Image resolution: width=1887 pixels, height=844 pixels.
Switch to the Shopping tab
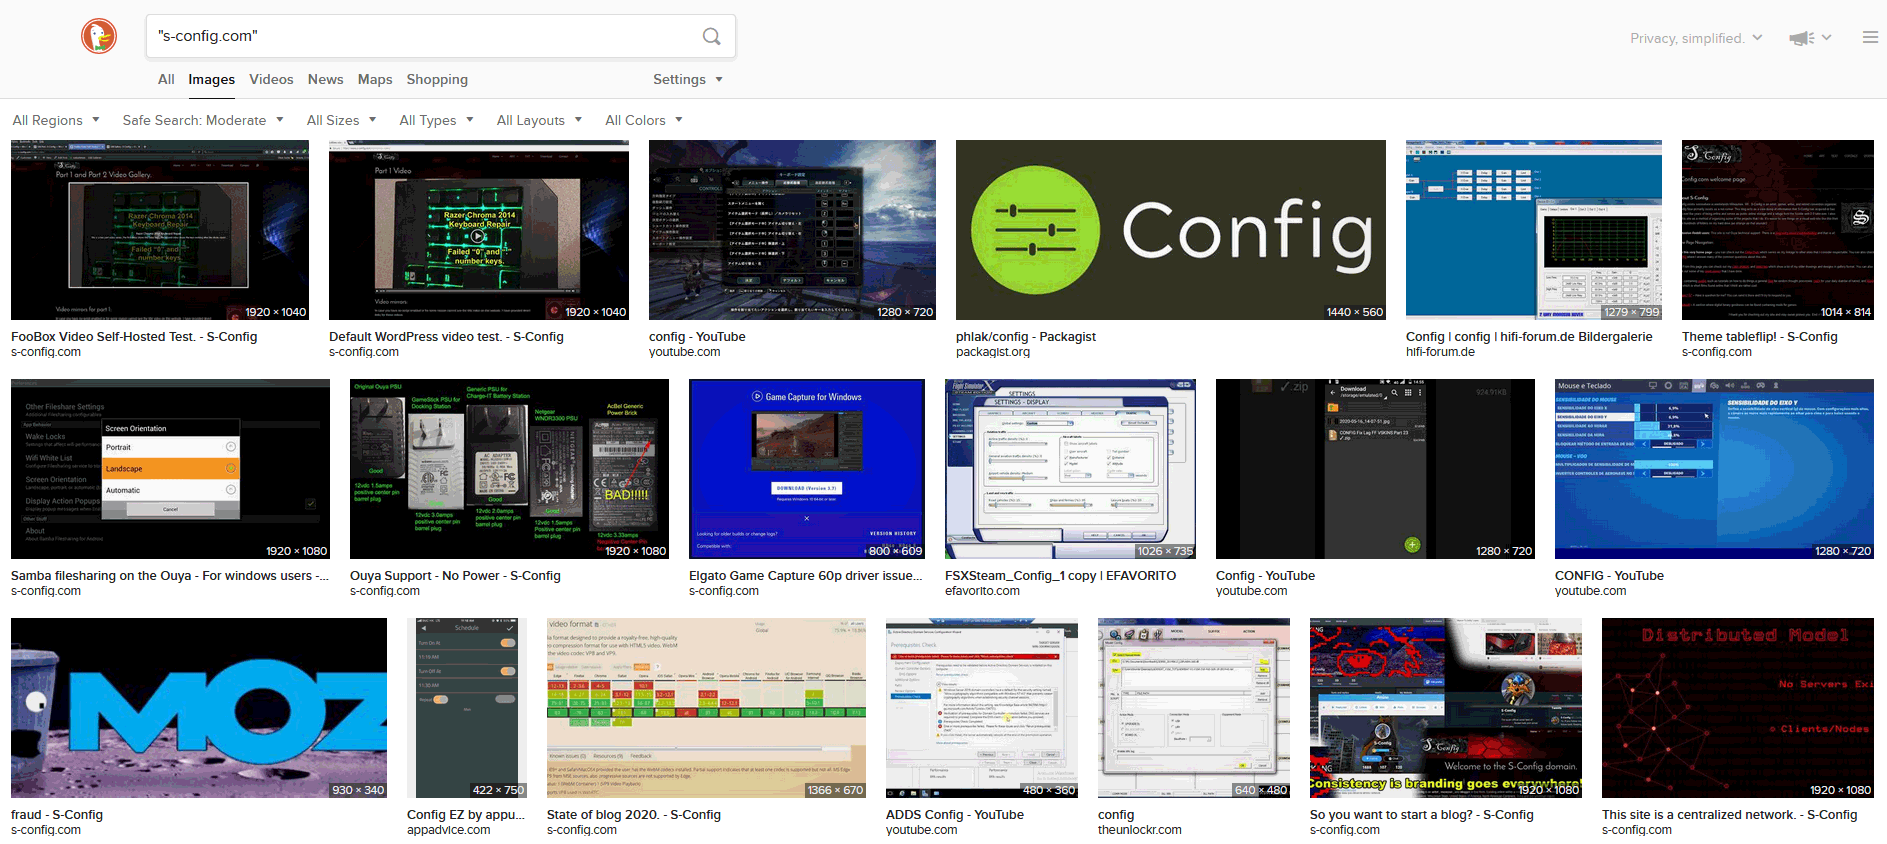point(437,79)
